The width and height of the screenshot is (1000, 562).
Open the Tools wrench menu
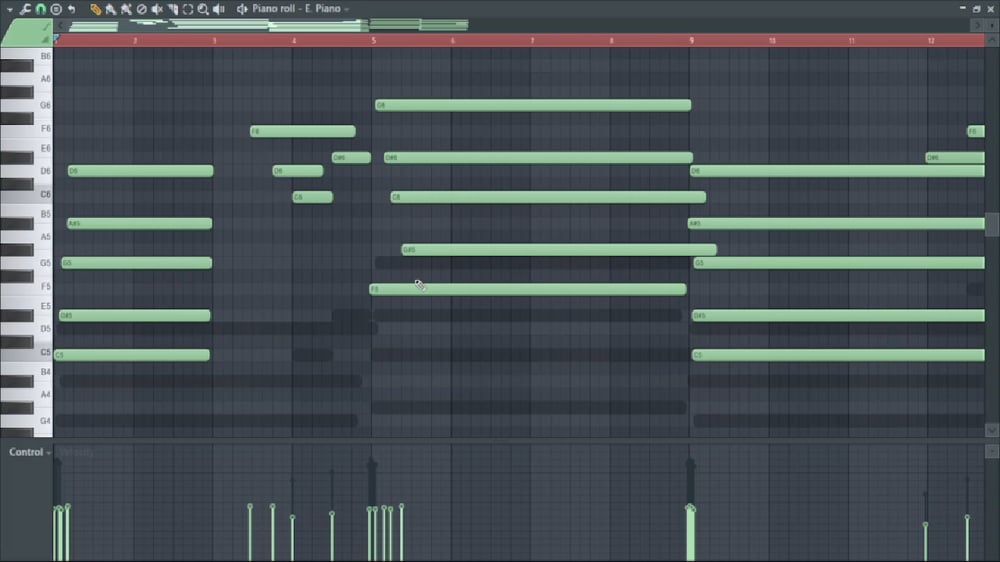coord(25,9)
